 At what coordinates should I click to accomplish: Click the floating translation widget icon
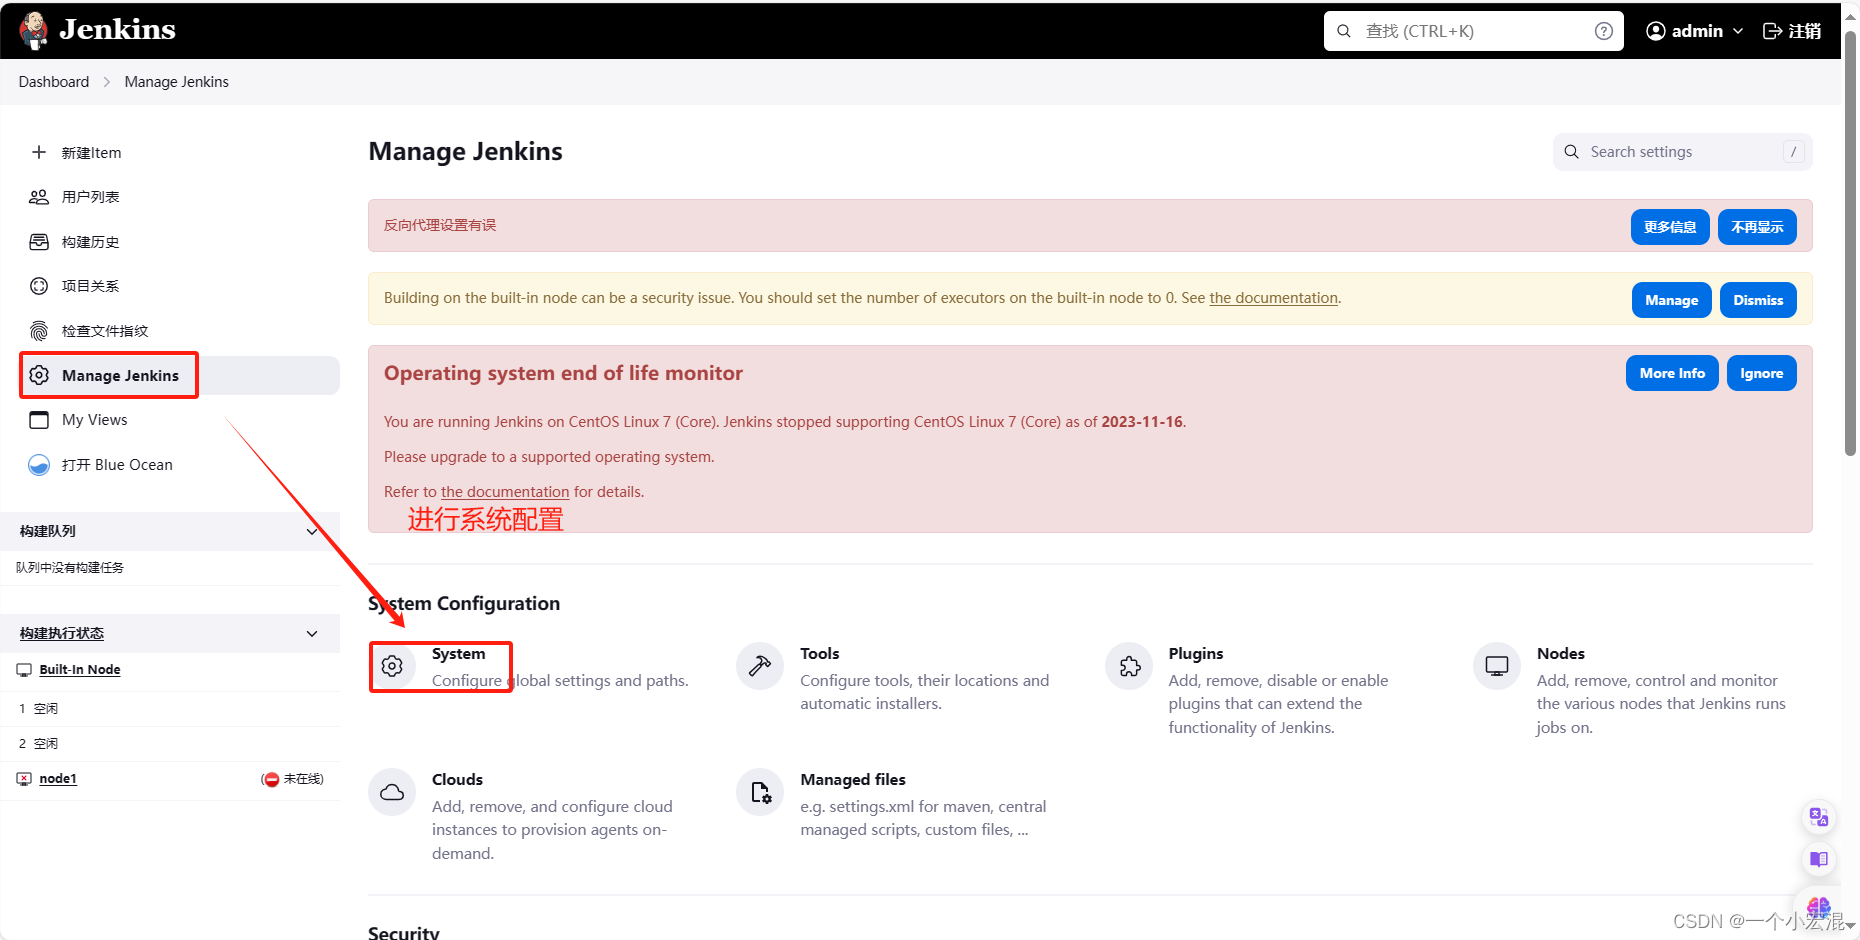[x=1818, y=817]
